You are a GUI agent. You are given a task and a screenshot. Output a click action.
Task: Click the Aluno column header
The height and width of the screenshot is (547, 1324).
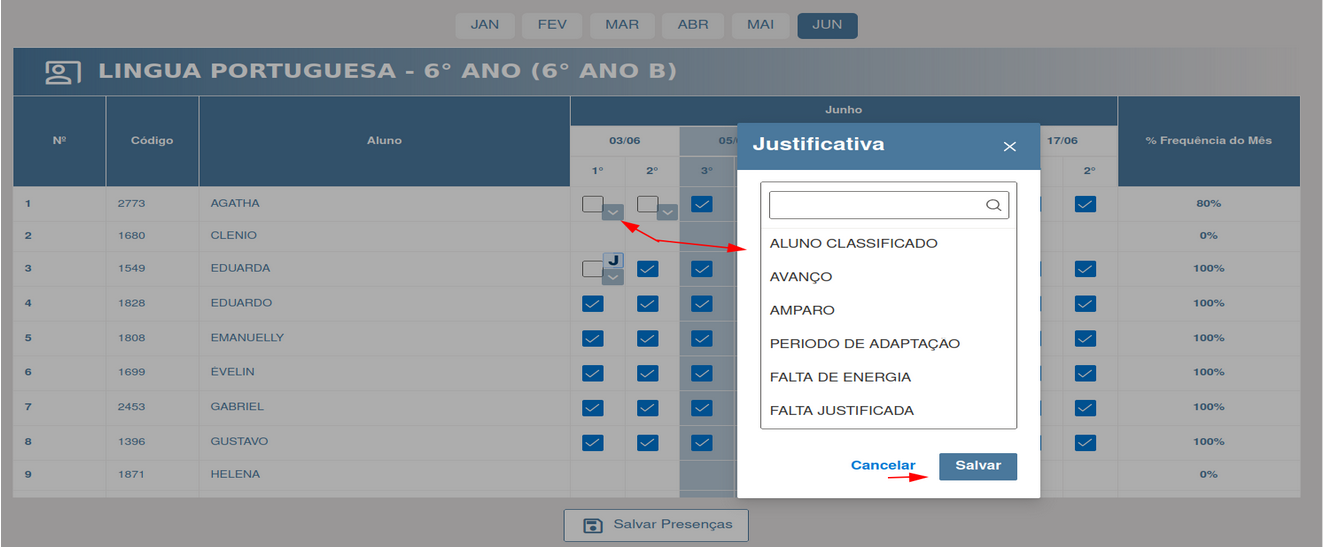pyautogui.click(x=384, y=141)
